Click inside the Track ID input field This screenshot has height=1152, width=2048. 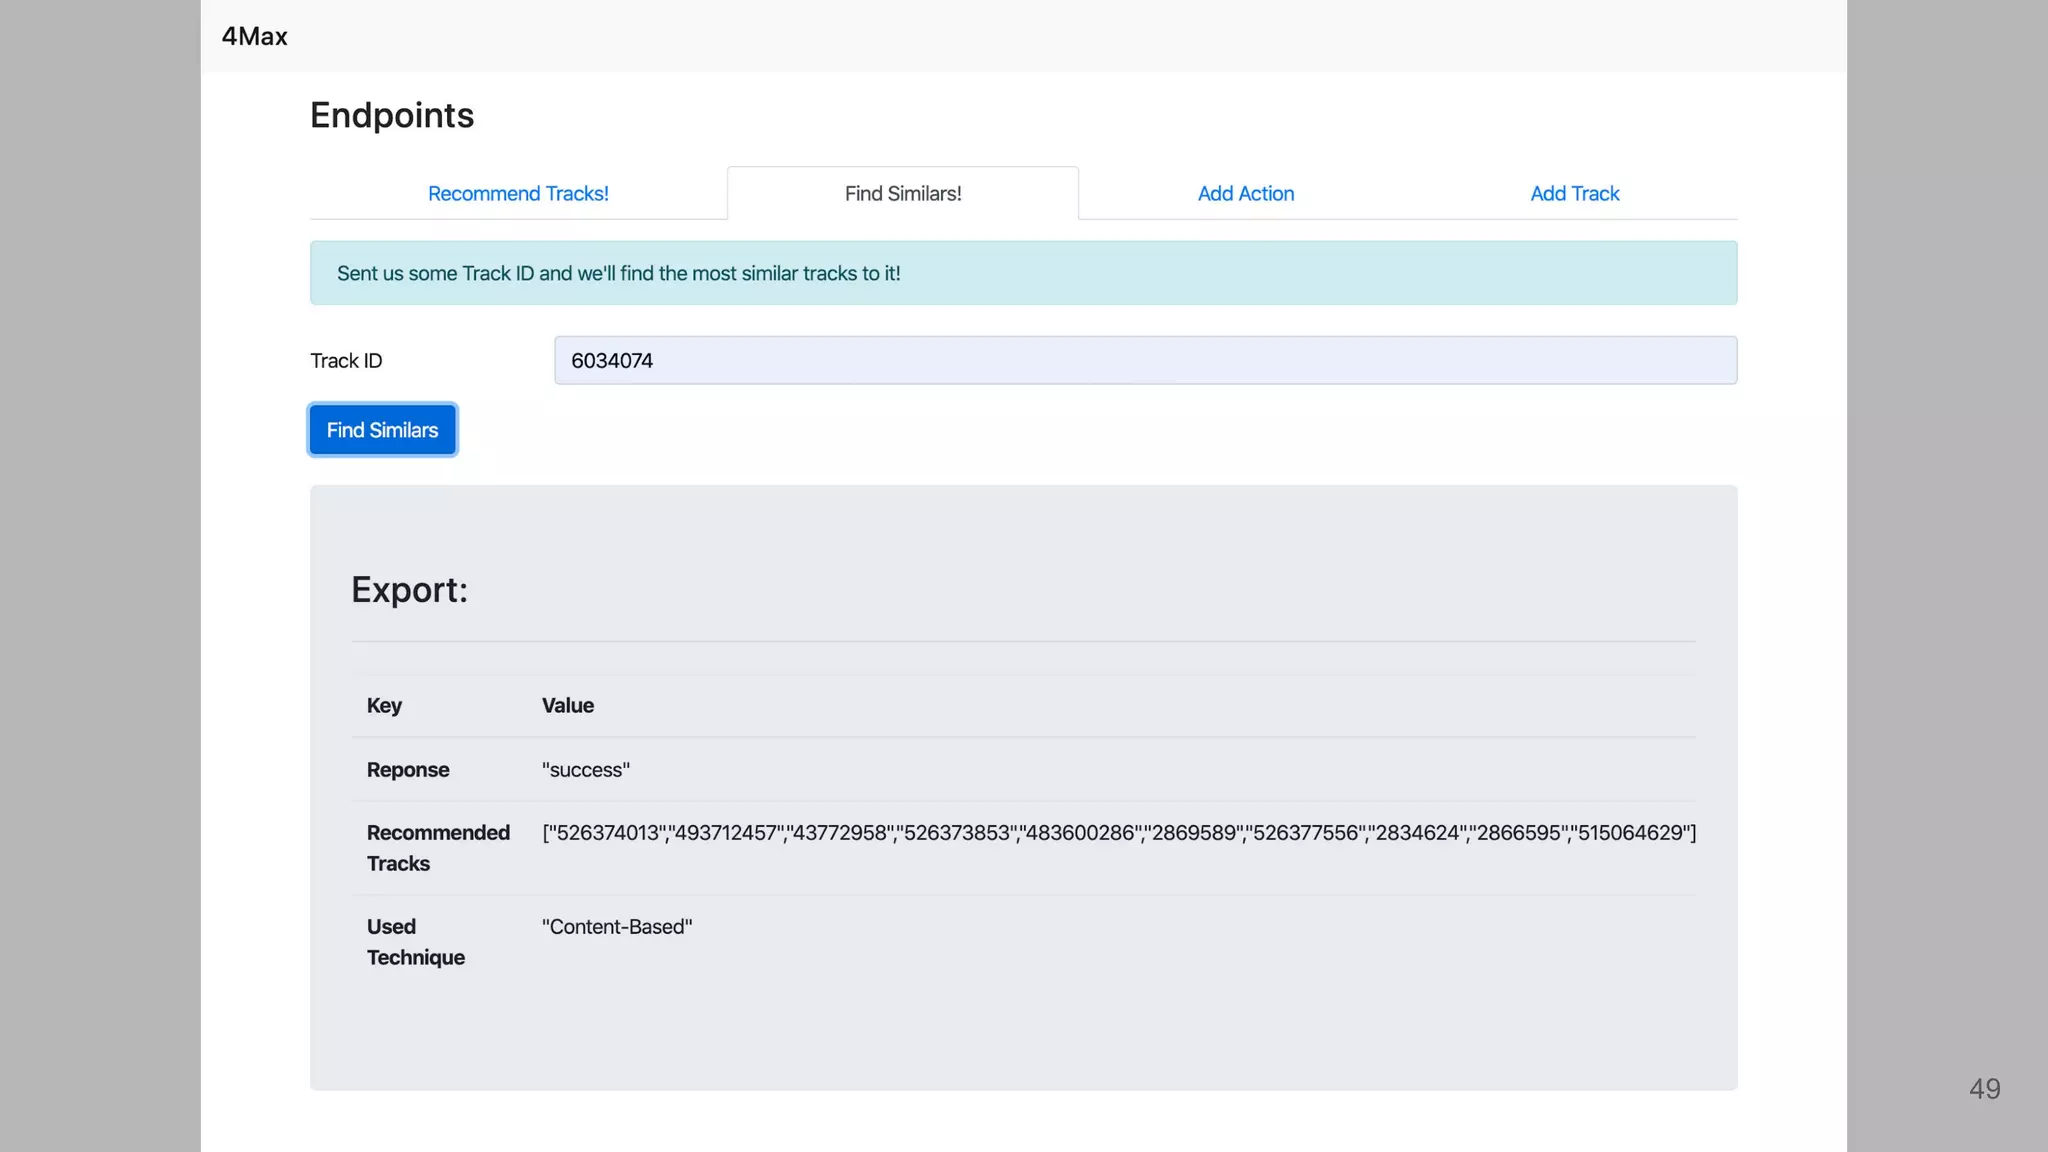(x=1145, y=360)
